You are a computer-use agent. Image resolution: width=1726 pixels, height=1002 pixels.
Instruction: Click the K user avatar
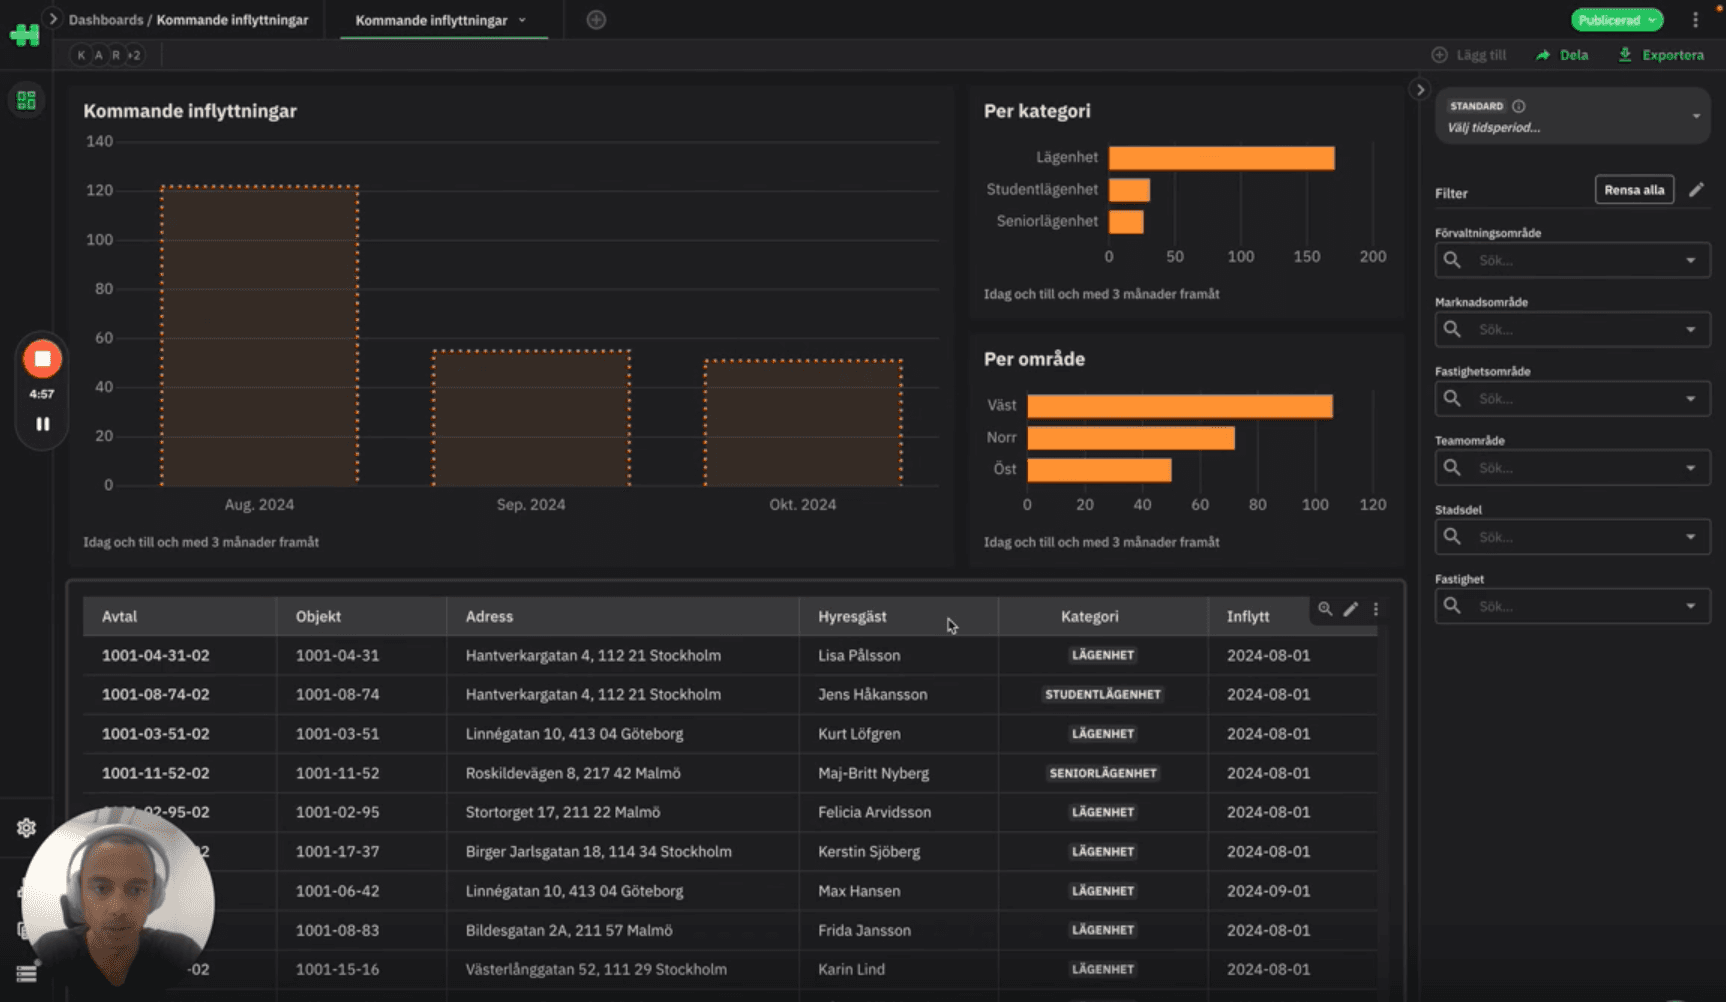tap(81, 55)
